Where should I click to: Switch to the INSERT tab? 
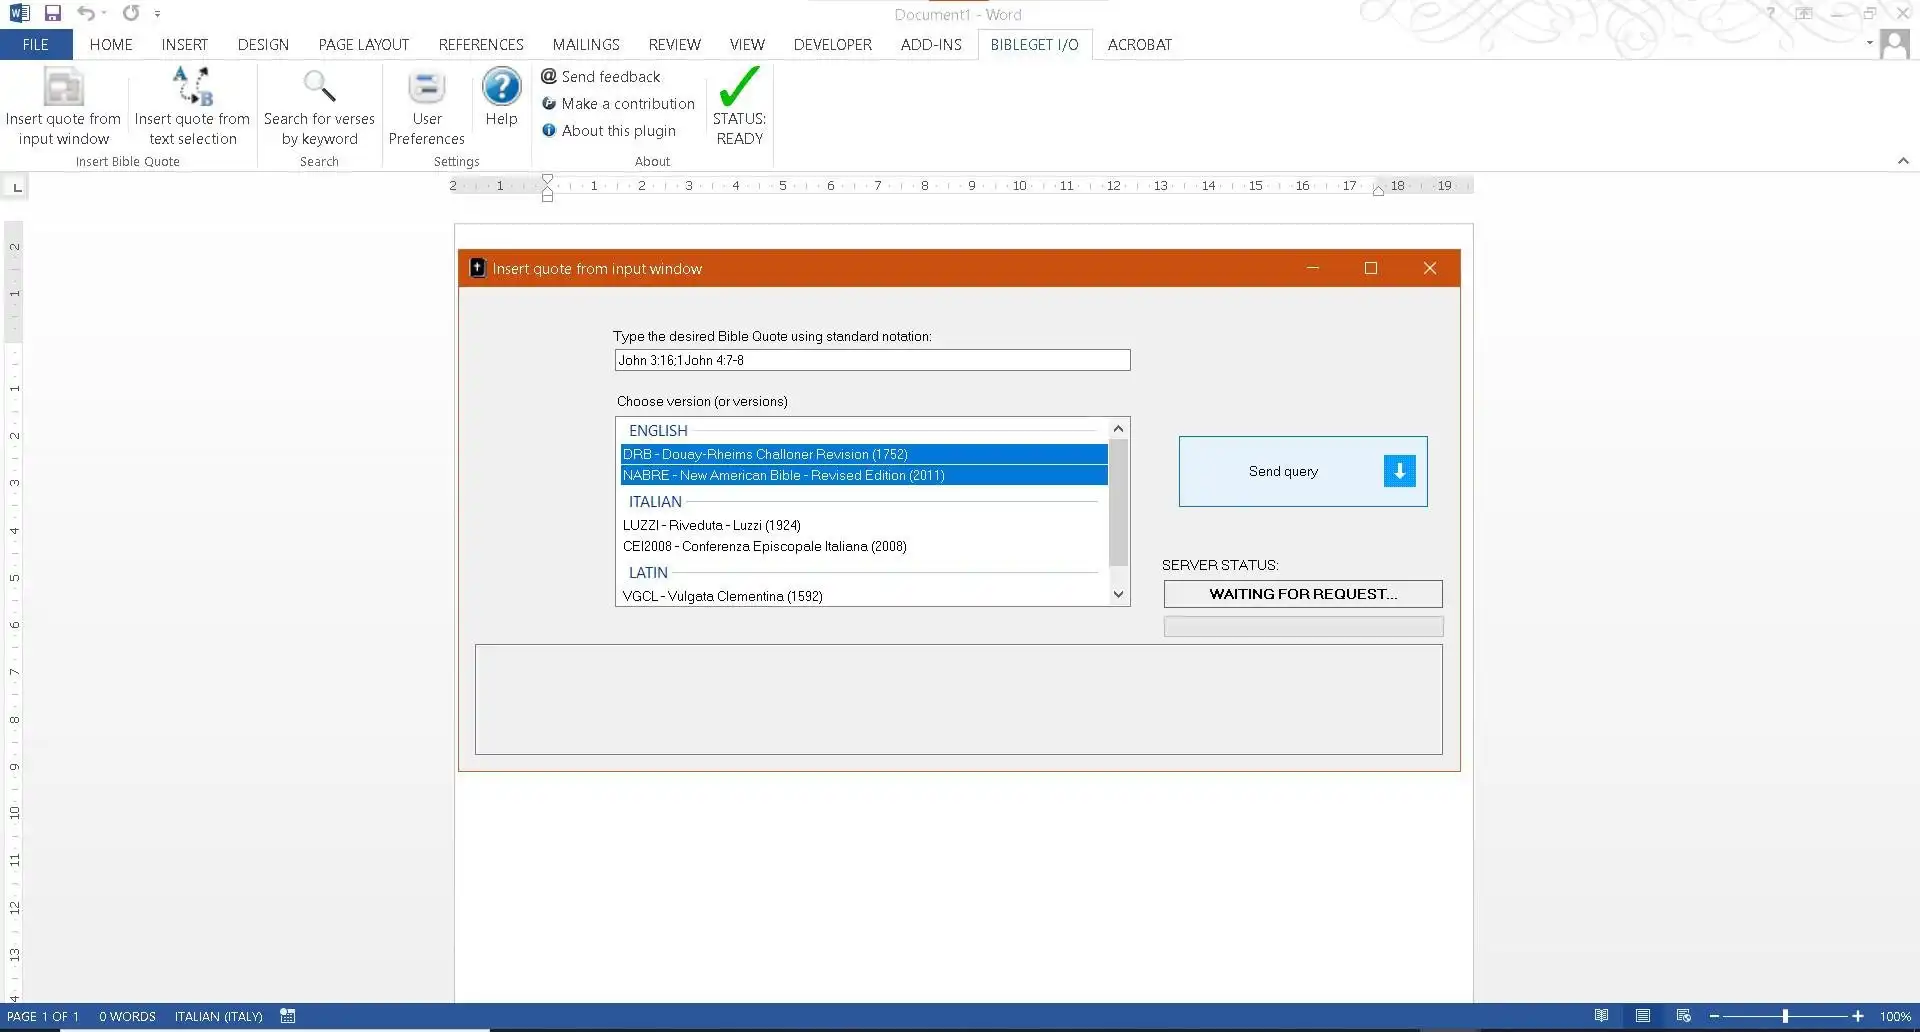tap(185, 44)
